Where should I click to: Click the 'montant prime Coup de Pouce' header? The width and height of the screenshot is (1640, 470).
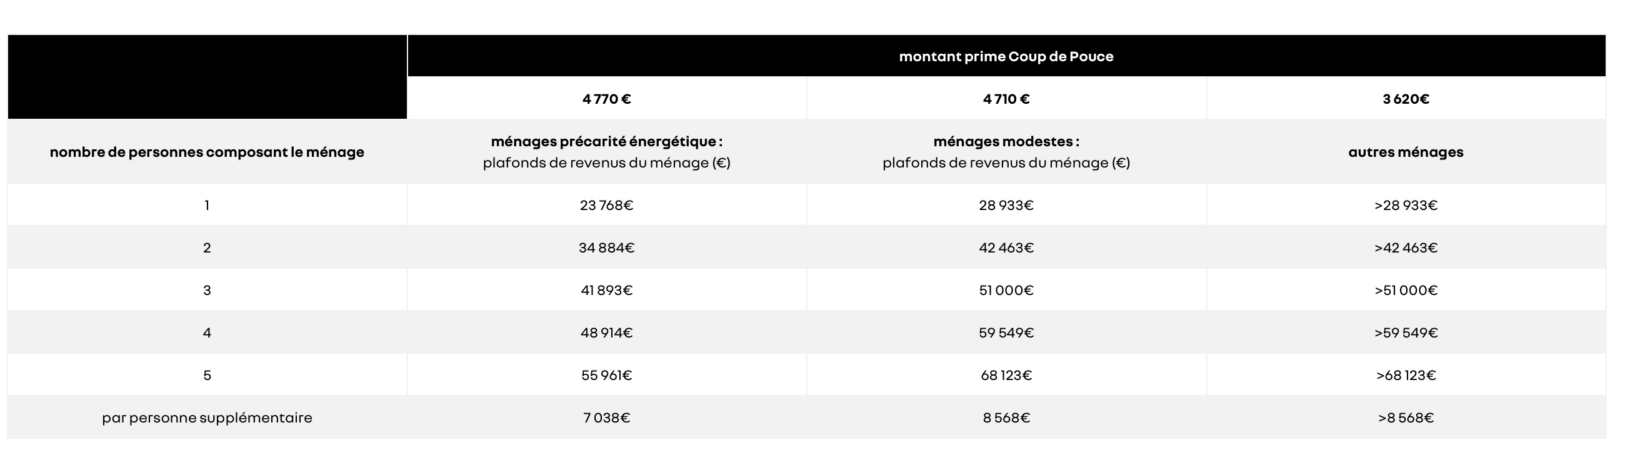pyautogui.click(x=1005, y=56)
